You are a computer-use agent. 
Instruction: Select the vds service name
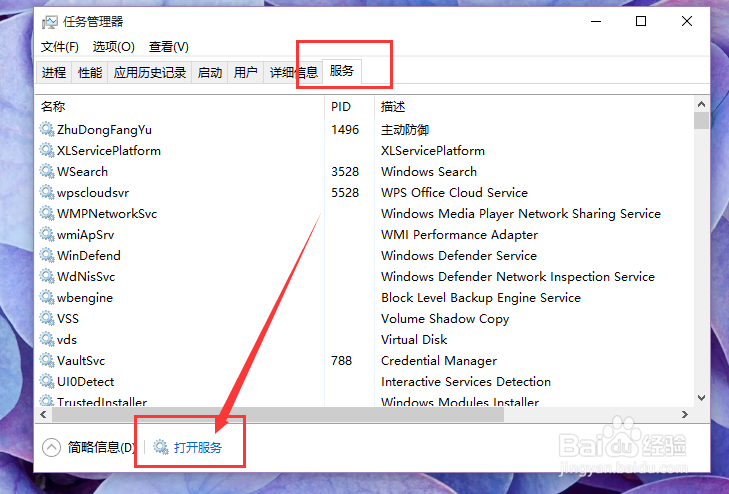coord(66,340)
